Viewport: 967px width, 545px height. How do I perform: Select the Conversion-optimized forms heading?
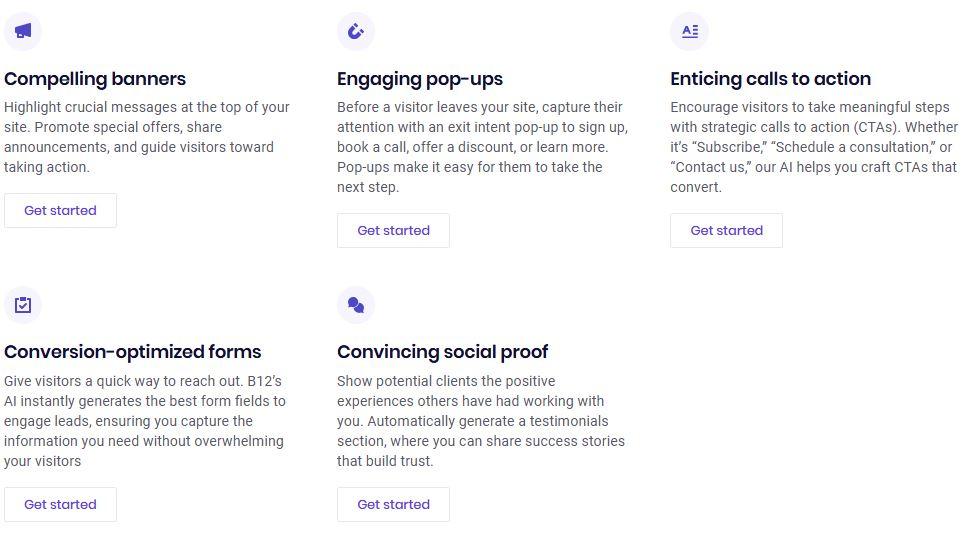click(133, 352)
